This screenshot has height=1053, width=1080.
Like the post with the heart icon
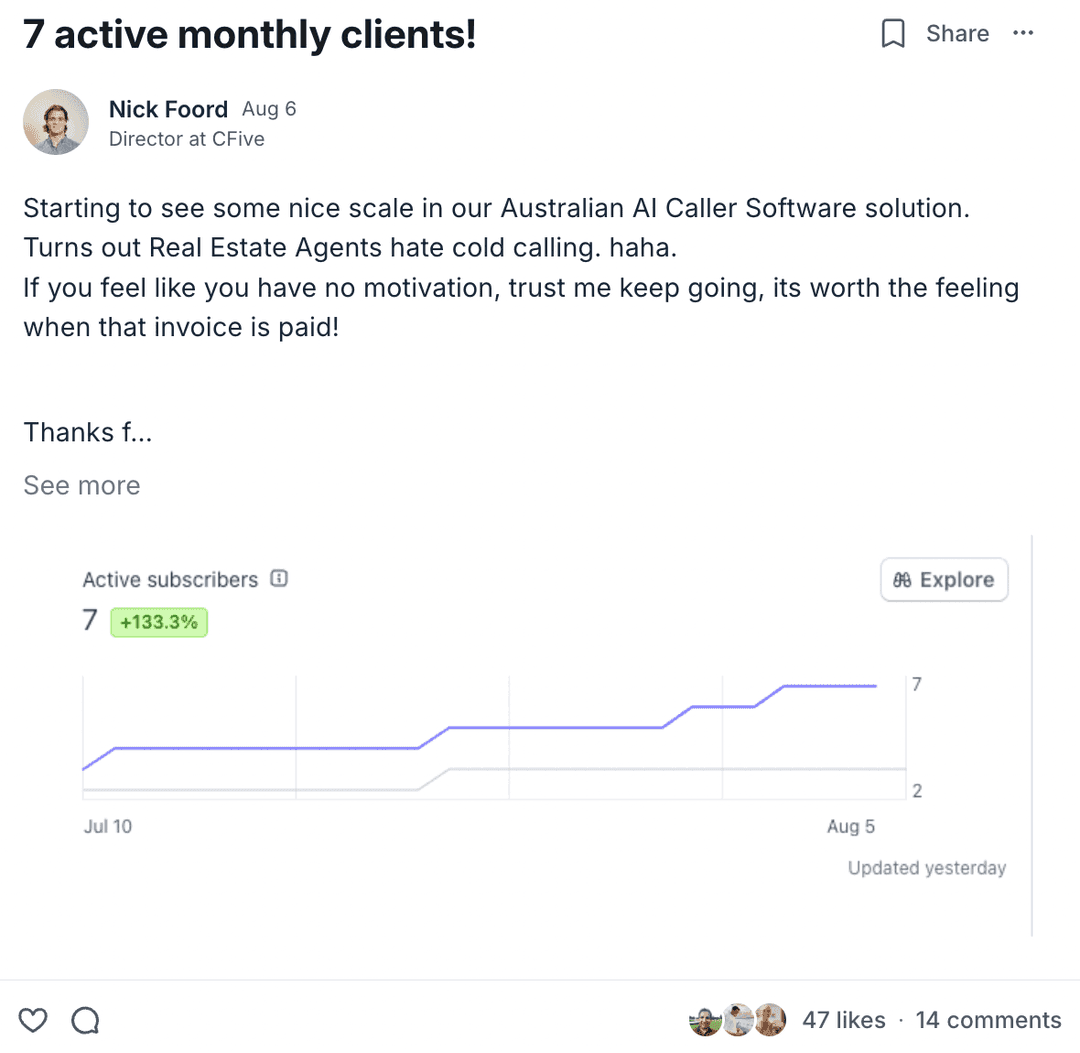[34, 1020]
